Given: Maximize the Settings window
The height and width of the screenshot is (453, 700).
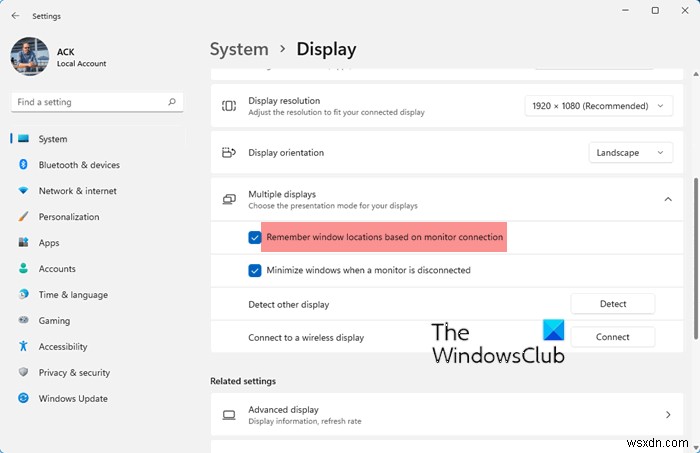Looking at the screenshot, I should [x=655, y=10].
